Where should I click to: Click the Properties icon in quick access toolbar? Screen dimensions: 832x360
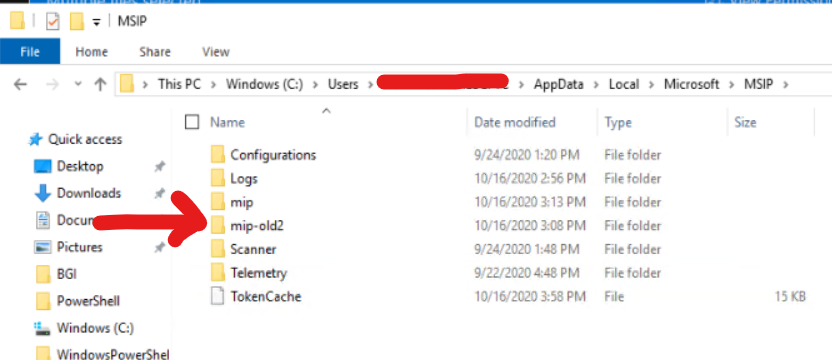[53, 21]
